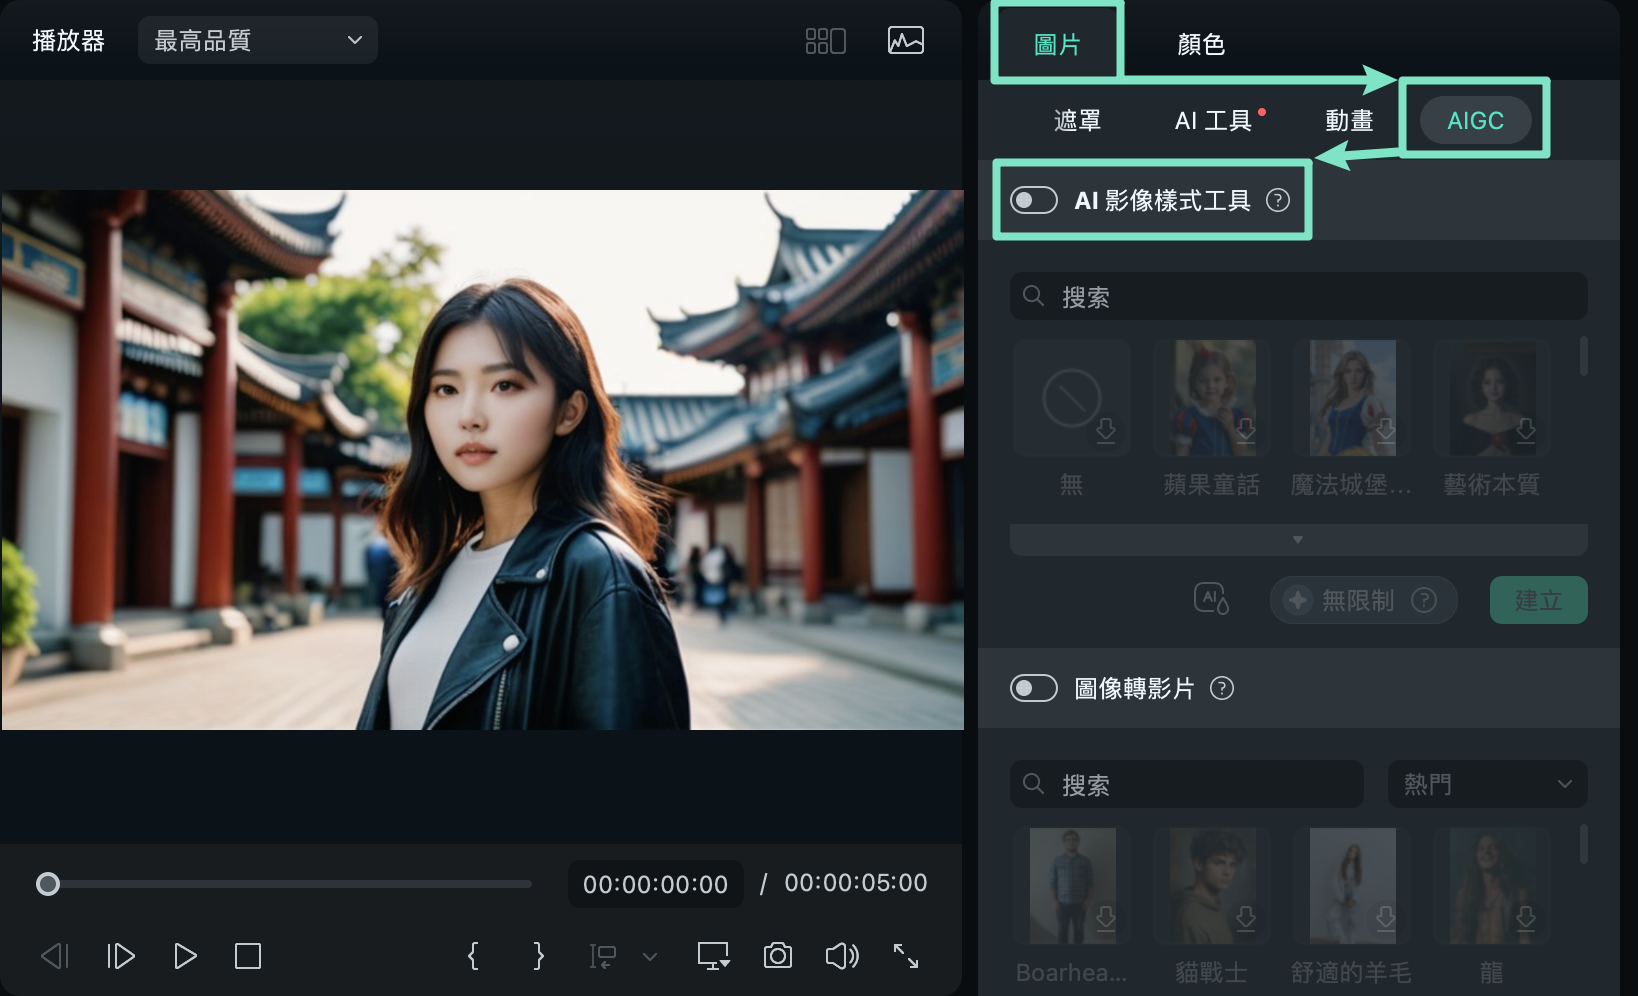Click the AI style 搜索 field
The image size is (1638, 996).
click(x=1299, y=296)
